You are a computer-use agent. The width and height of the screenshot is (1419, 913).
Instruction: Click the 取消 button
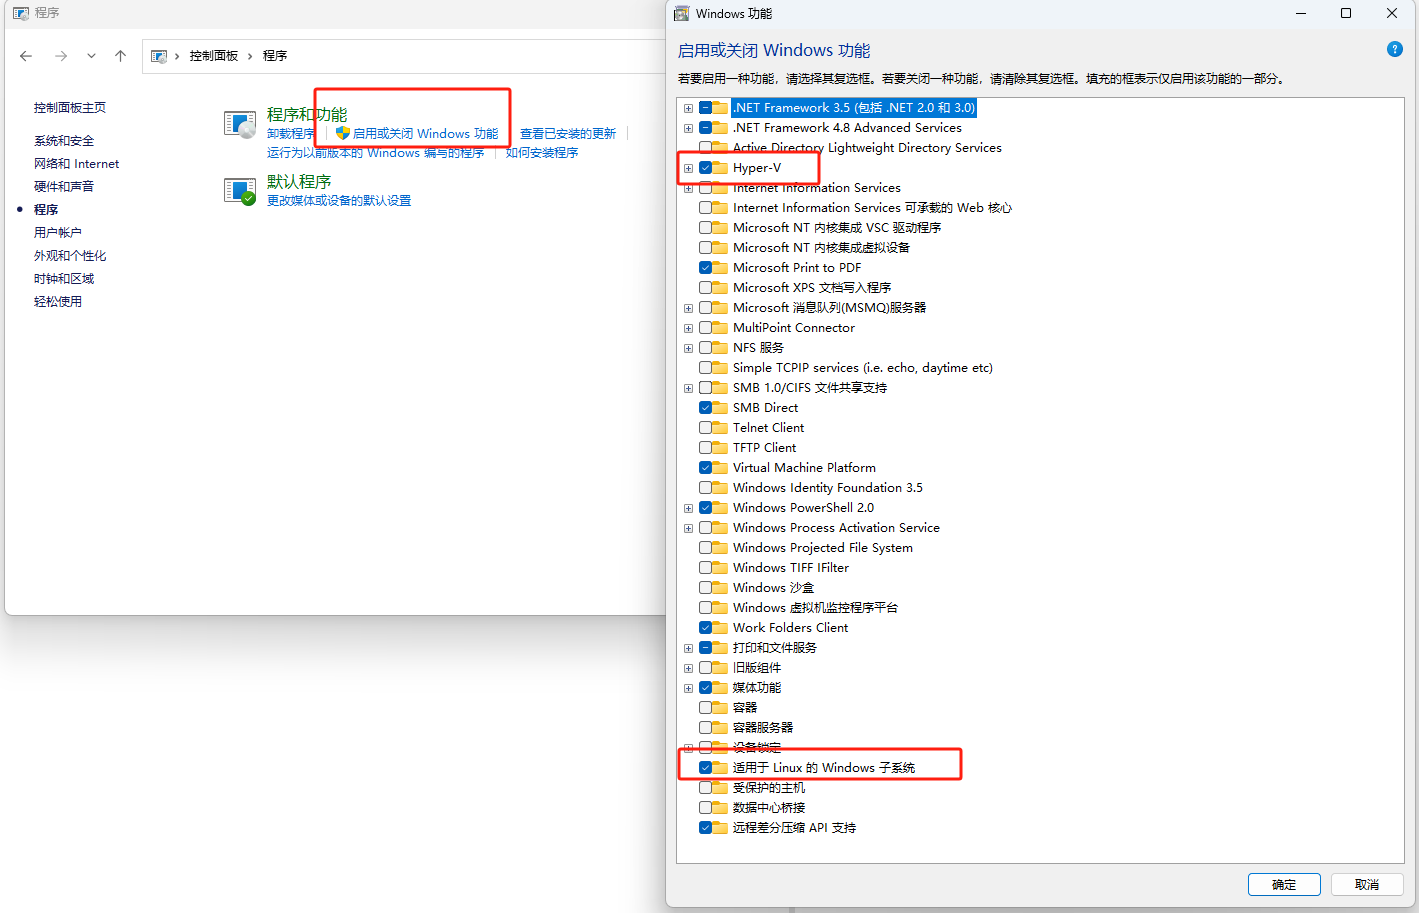coord(1367,884)
